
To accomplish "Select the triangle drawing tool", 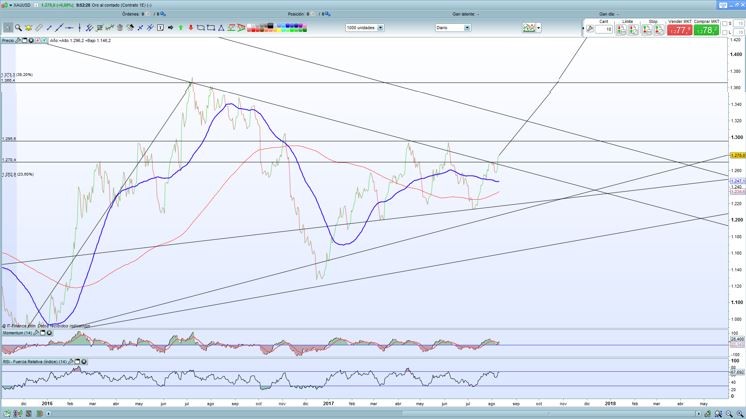I will [x=221, y=28].
